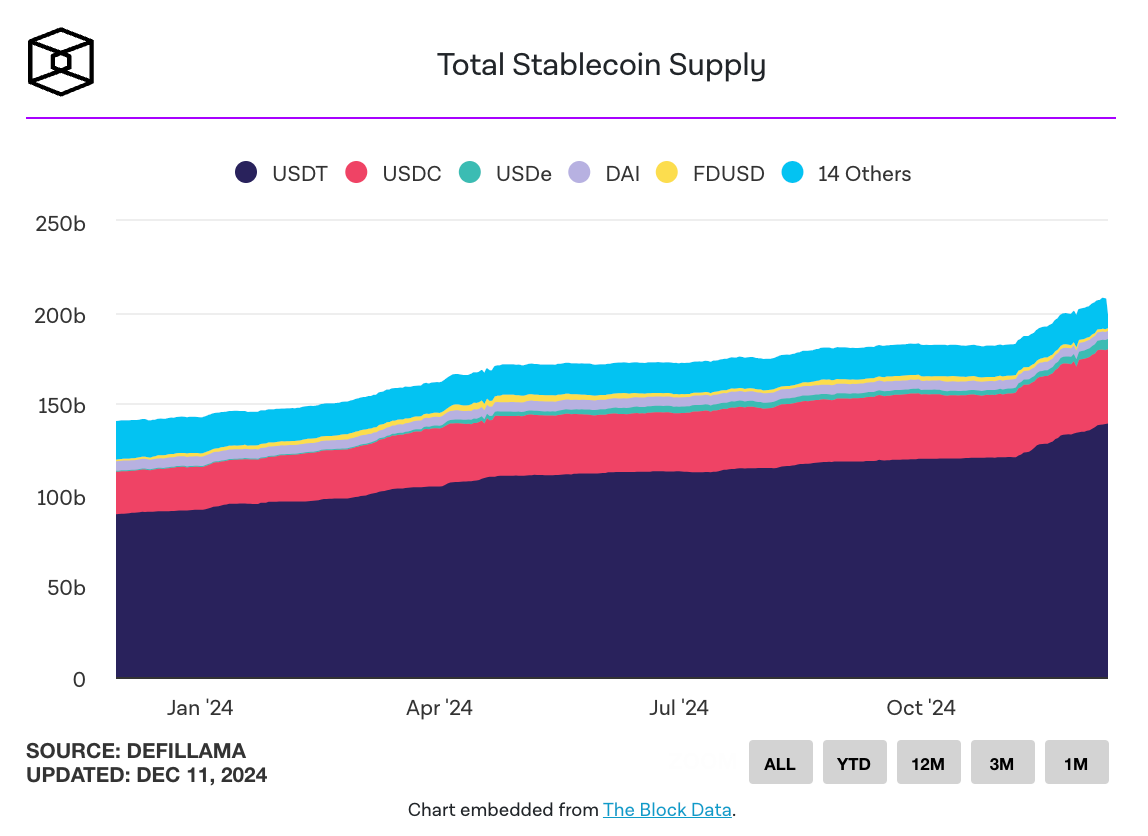Toggle the USDC series visibility

coord(393,173)
